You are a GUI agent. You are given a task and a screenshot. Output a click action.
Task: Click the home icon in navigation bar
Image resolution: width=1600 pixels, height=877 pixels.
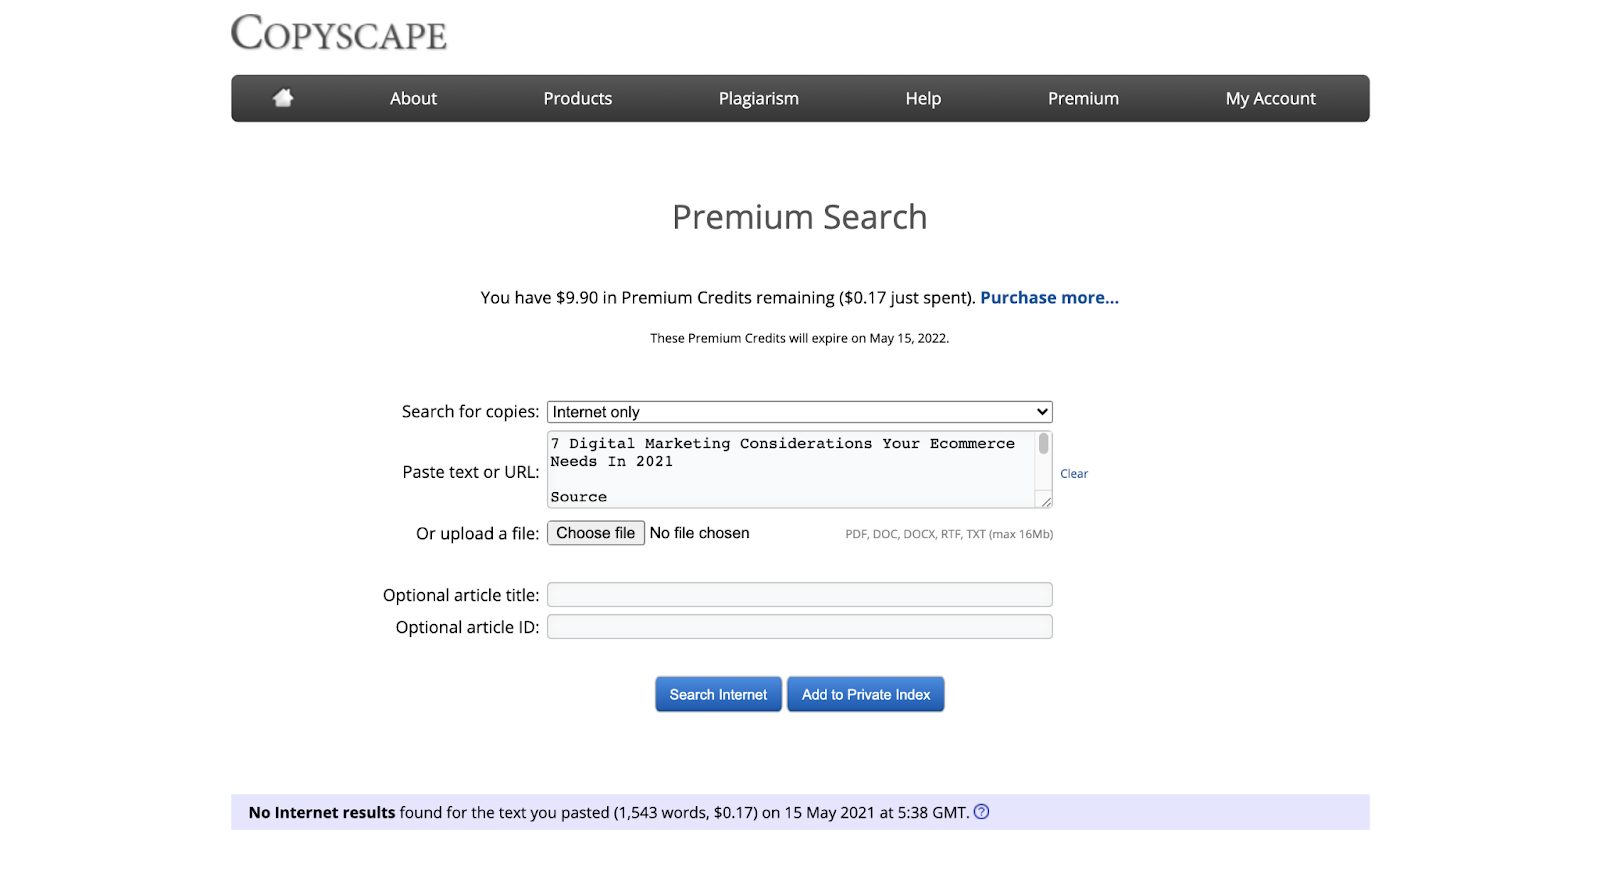[283, 98]
